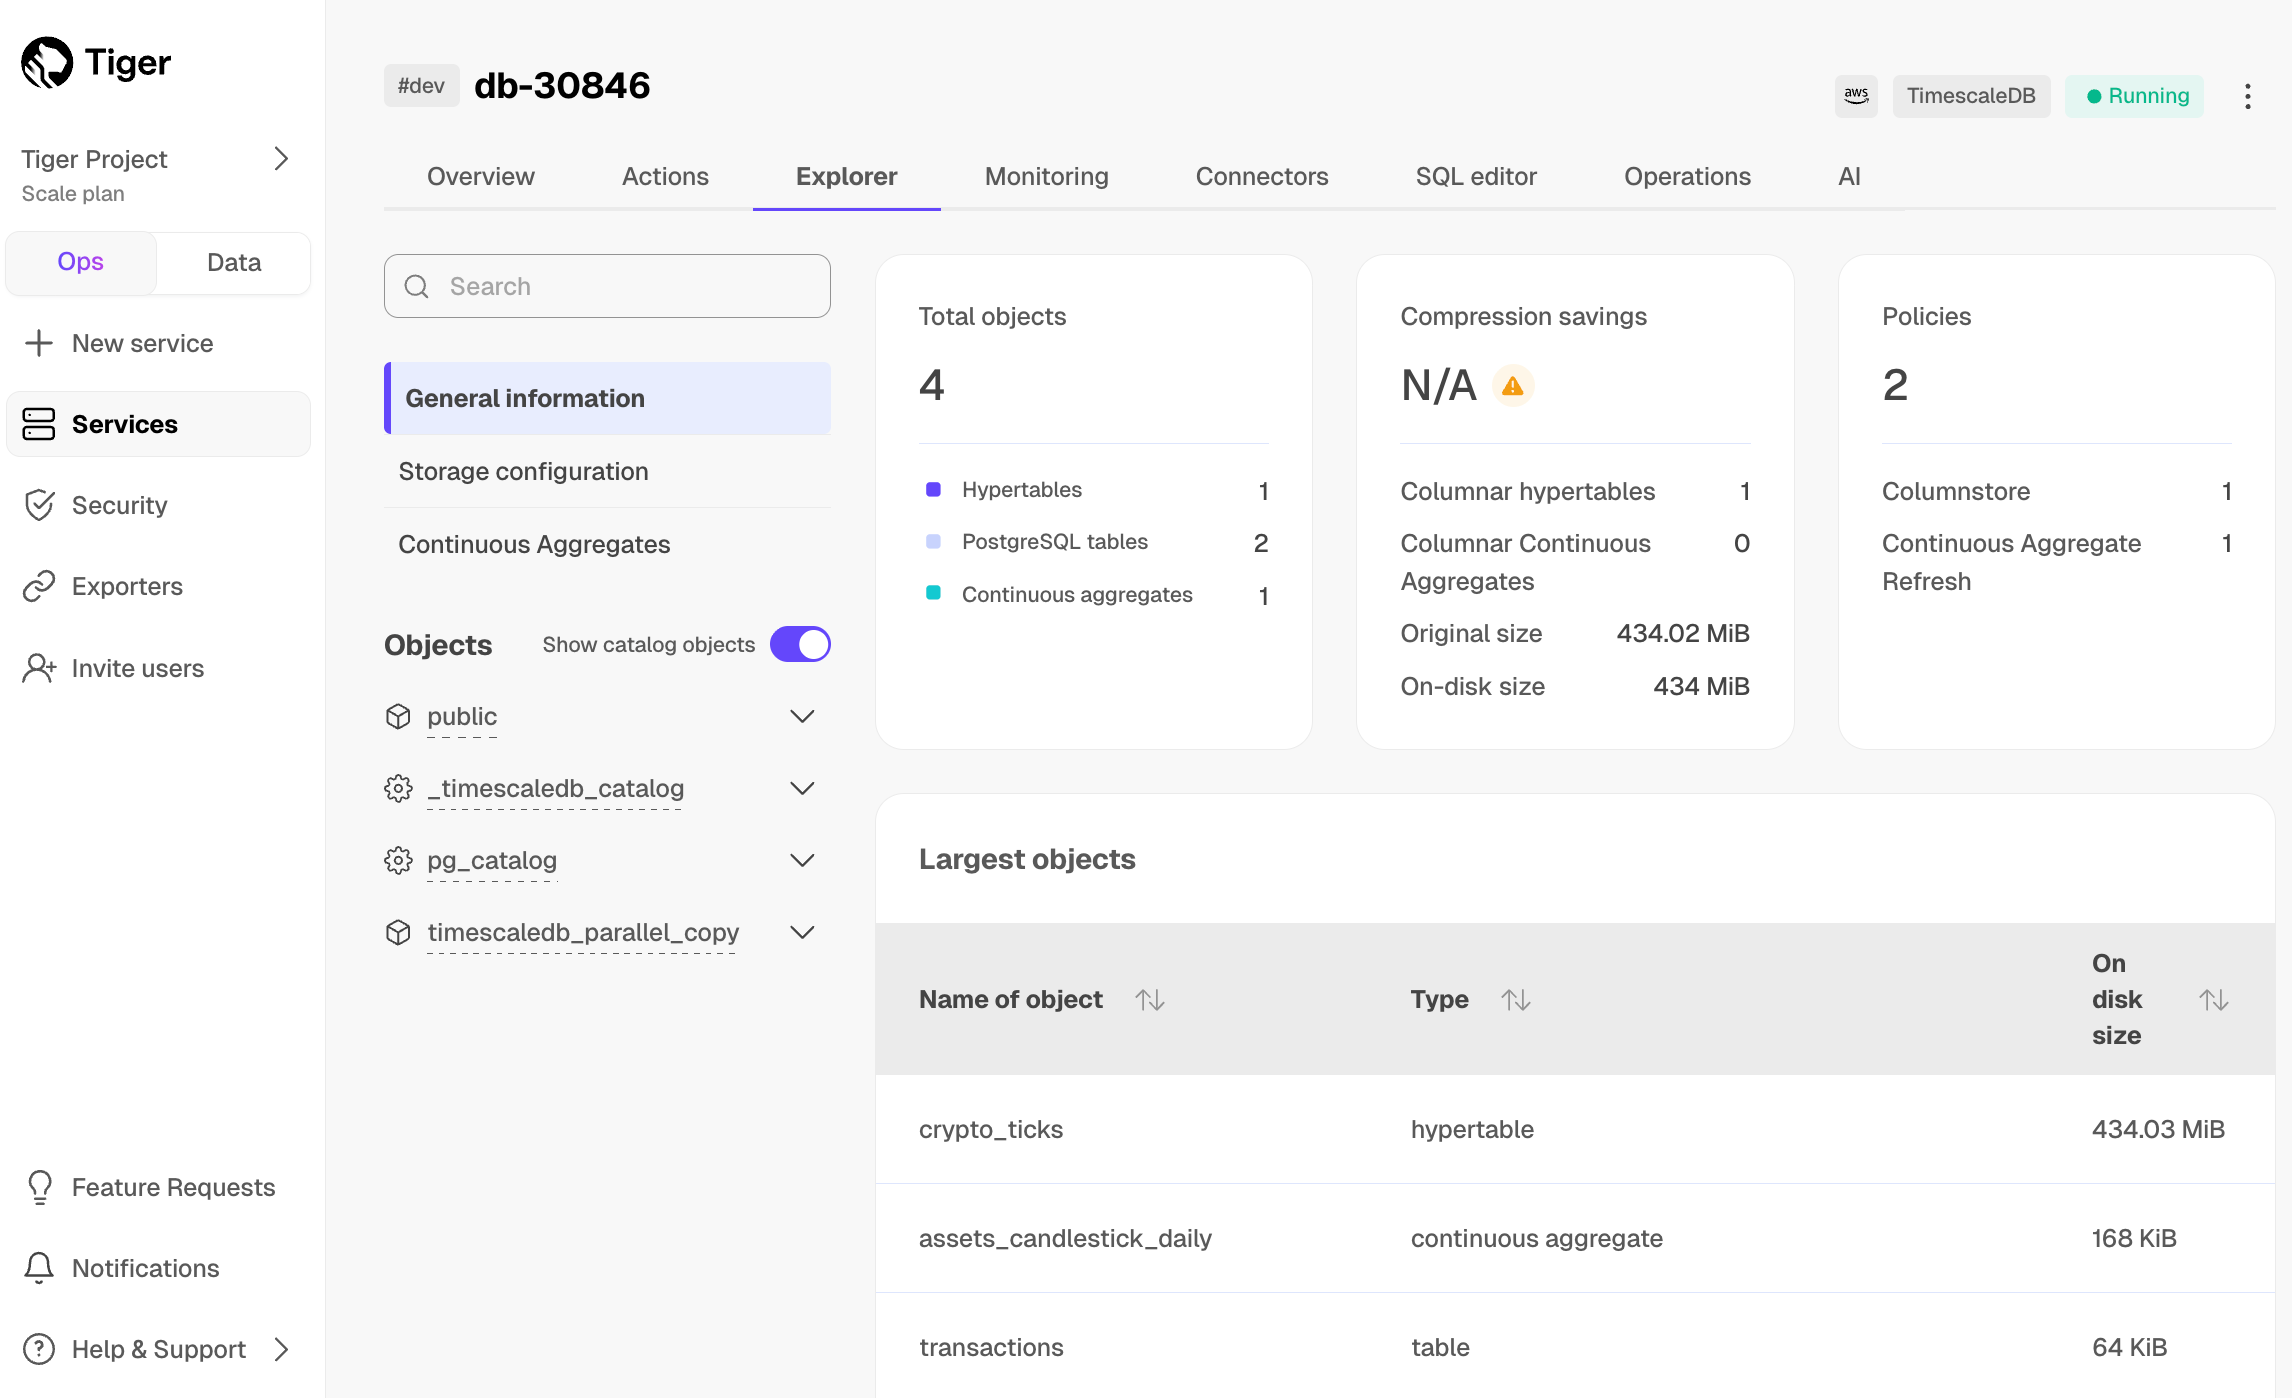This screenshot has width=2292, height=1398.
Task: Click the Security shield icon
Action: point(39,505)
